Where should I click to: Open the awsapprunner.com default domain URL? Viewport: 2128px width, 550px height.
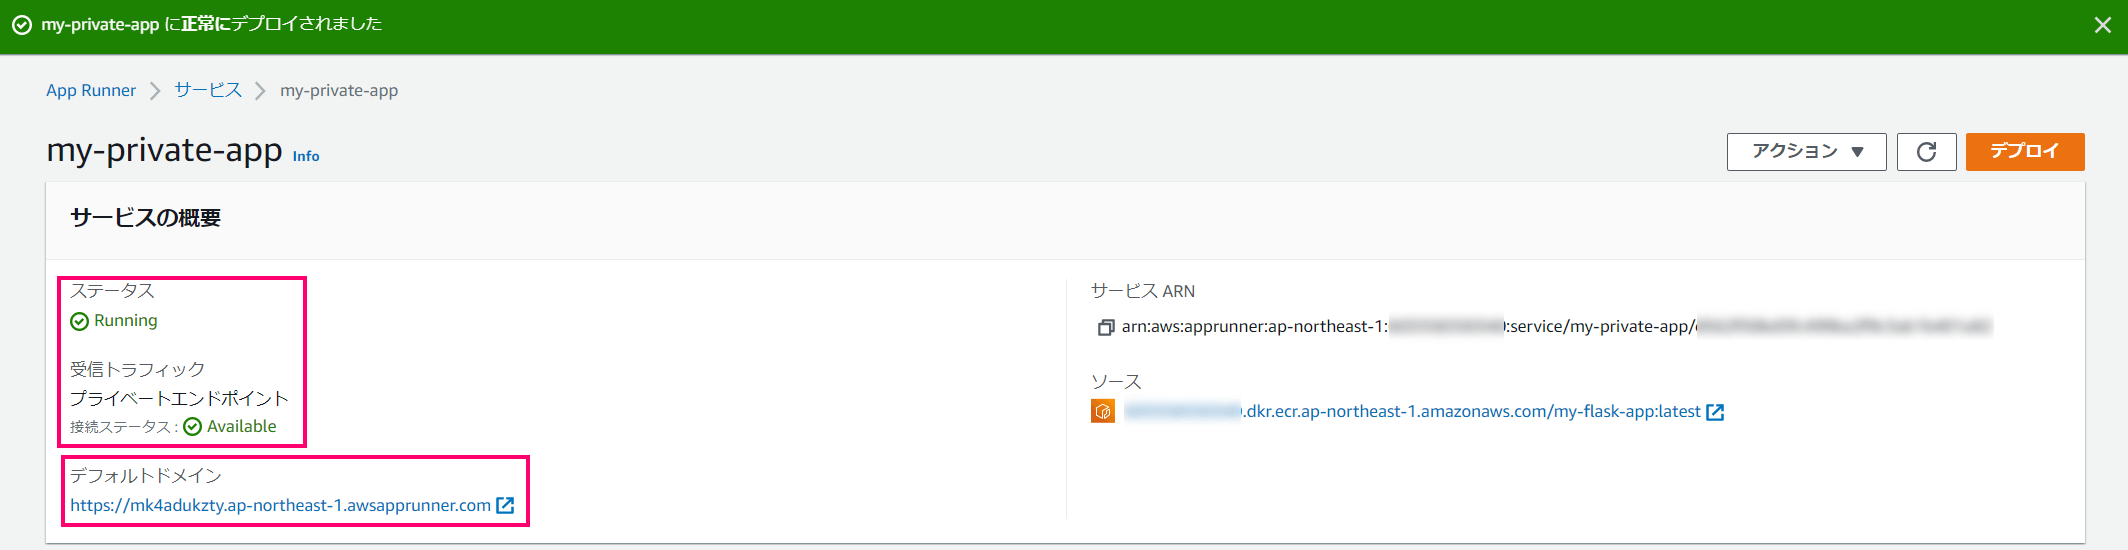pos(280,506)
